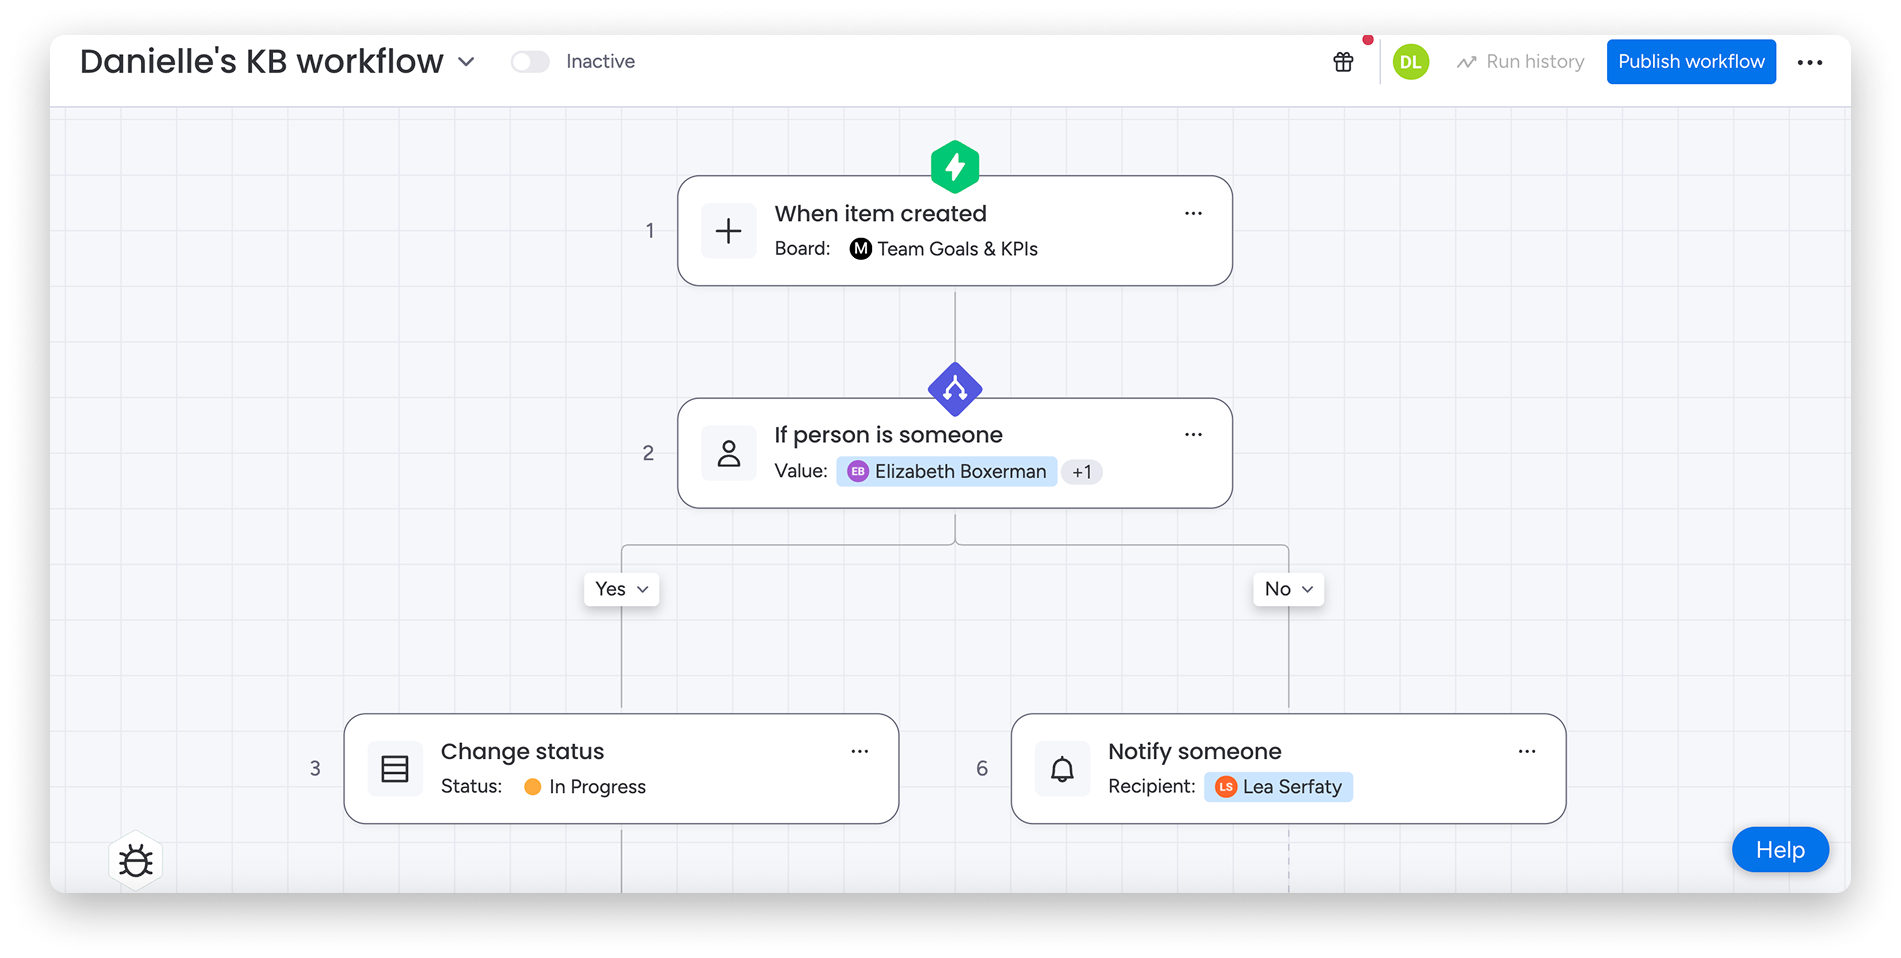Open the options menu on When item created
1901x958 pixels.
1193,213
